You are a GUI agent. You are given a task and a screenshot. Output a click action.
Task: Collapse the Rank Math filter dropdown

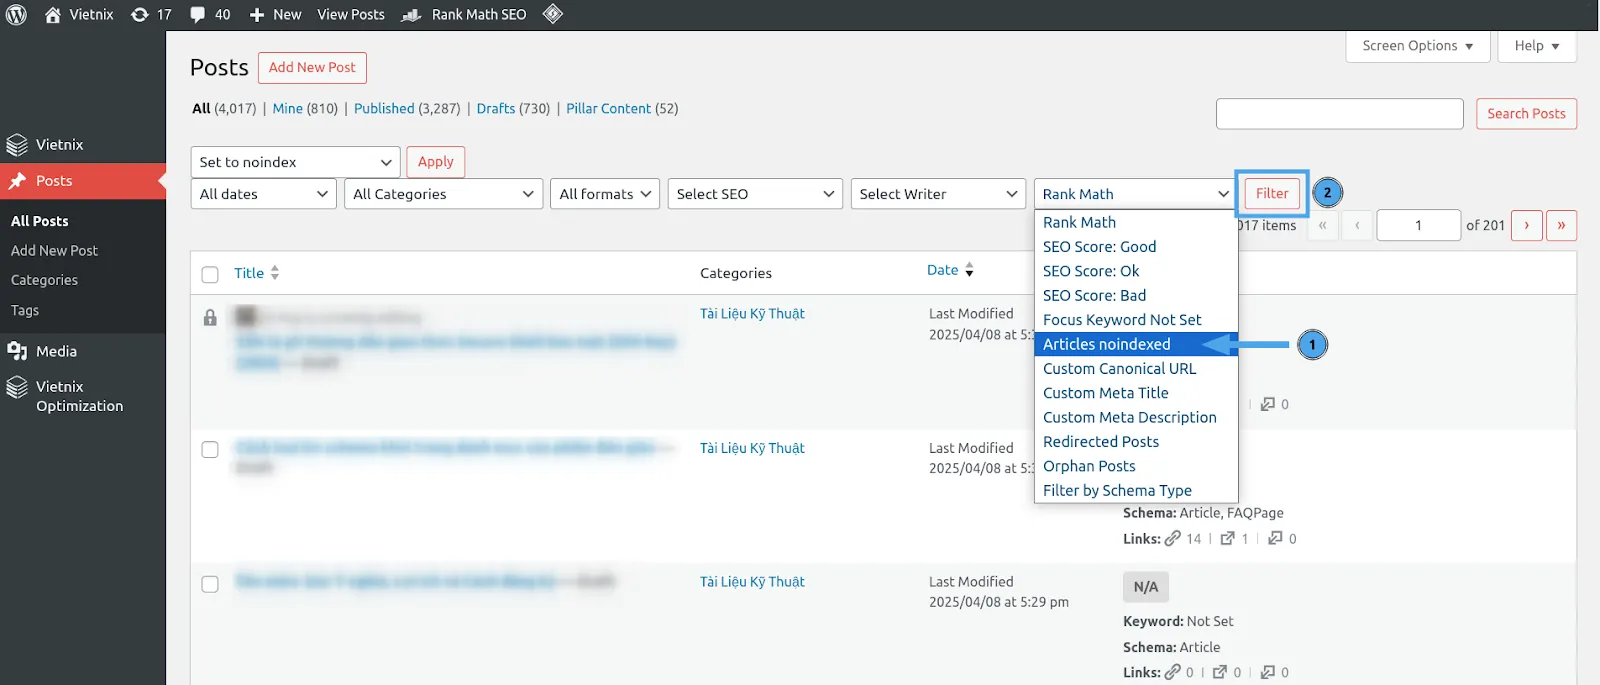[1135, 194]
